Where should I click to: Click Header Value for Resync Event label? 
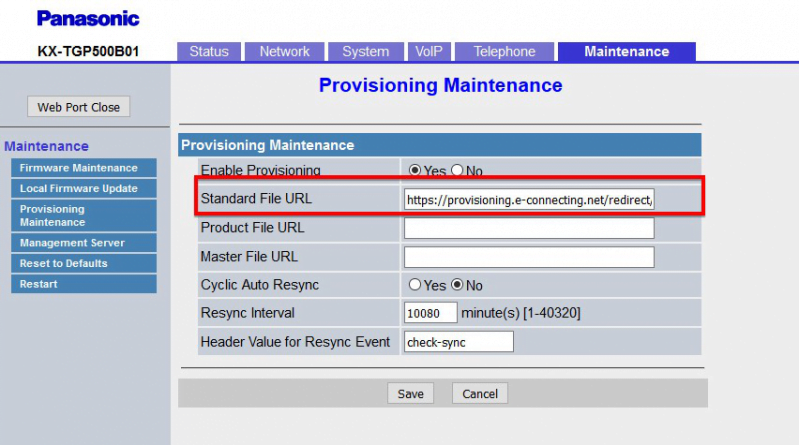(x=296, y=342)
